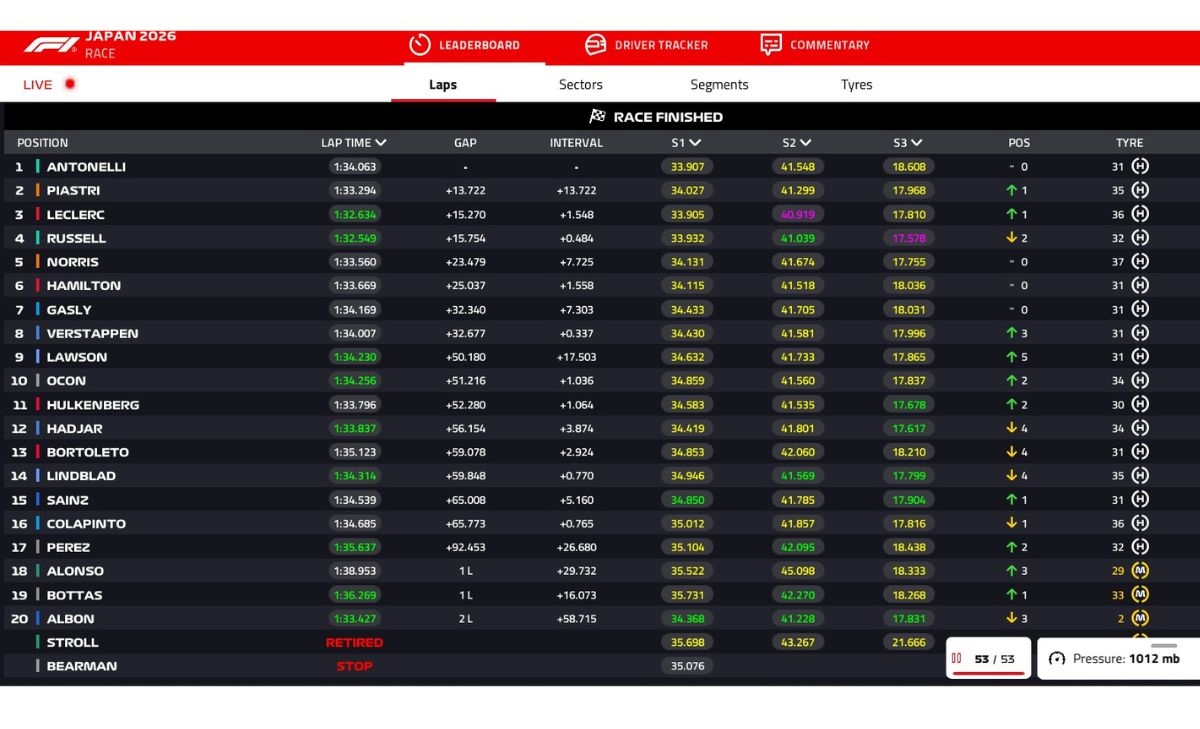Image resolution: width=1200 pixels, height=729 pixels.
Task: Open the S3 sector column dropdown
Action: 917,143
